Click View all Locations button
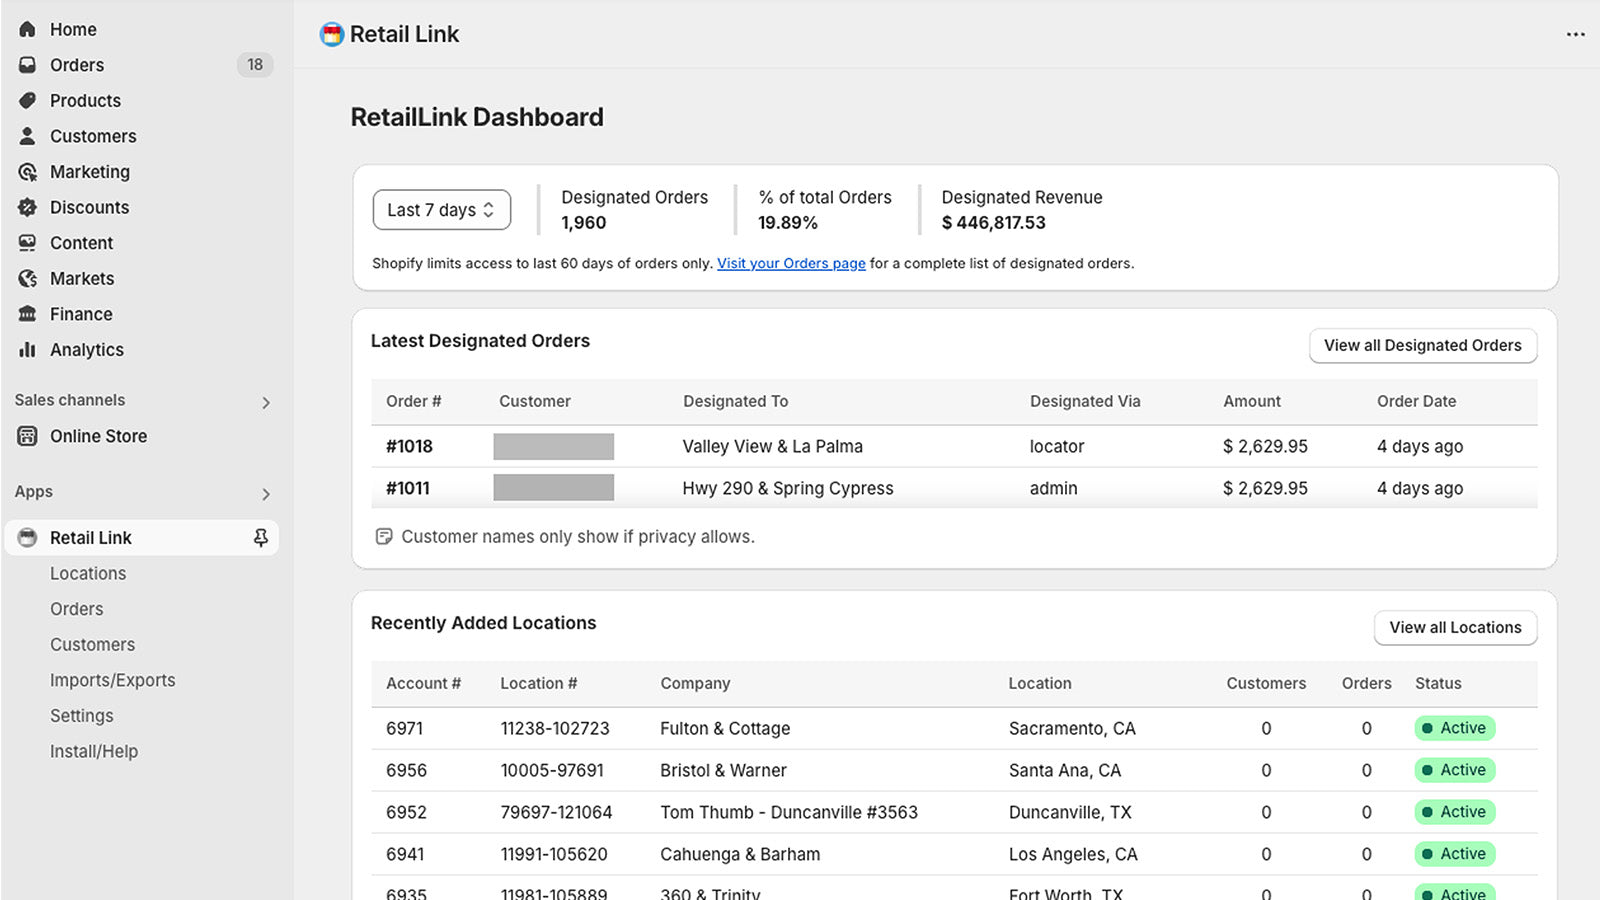The width and height of the screenshot is (1600, 900). click(1454, 627)
